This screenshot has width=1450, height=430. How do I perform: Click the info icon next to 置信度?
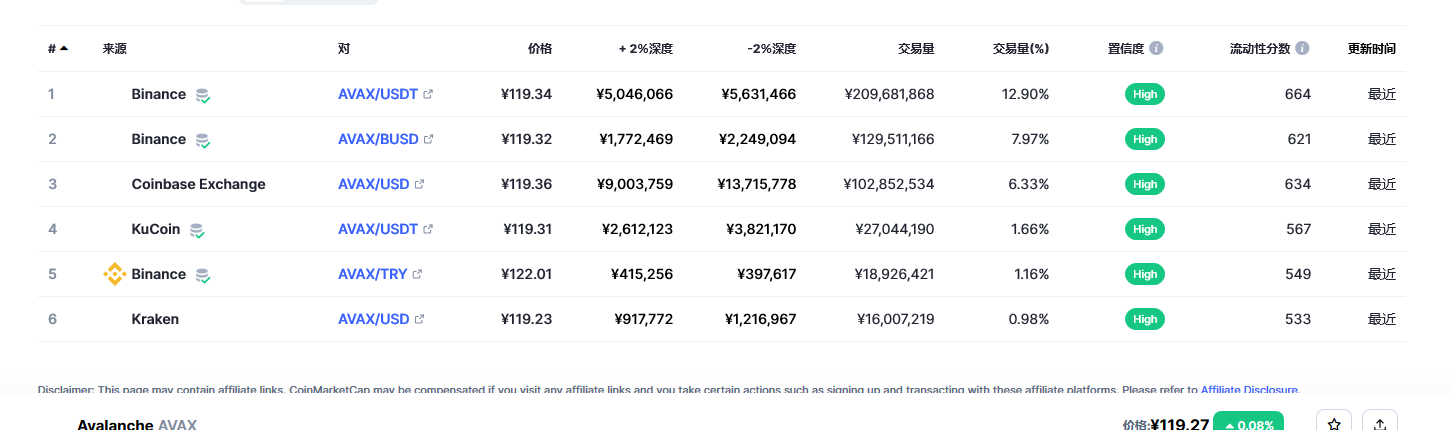tap(1156, 48)
